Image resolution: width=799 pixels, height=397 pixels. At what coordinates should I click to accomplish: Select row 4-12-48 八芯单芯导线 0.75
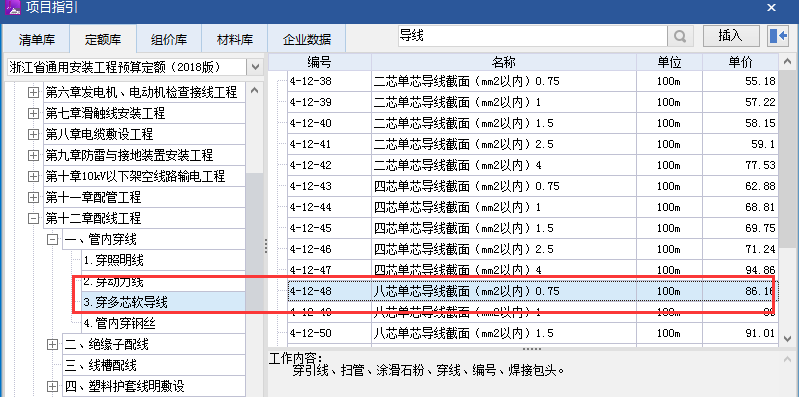coord(533,292)
